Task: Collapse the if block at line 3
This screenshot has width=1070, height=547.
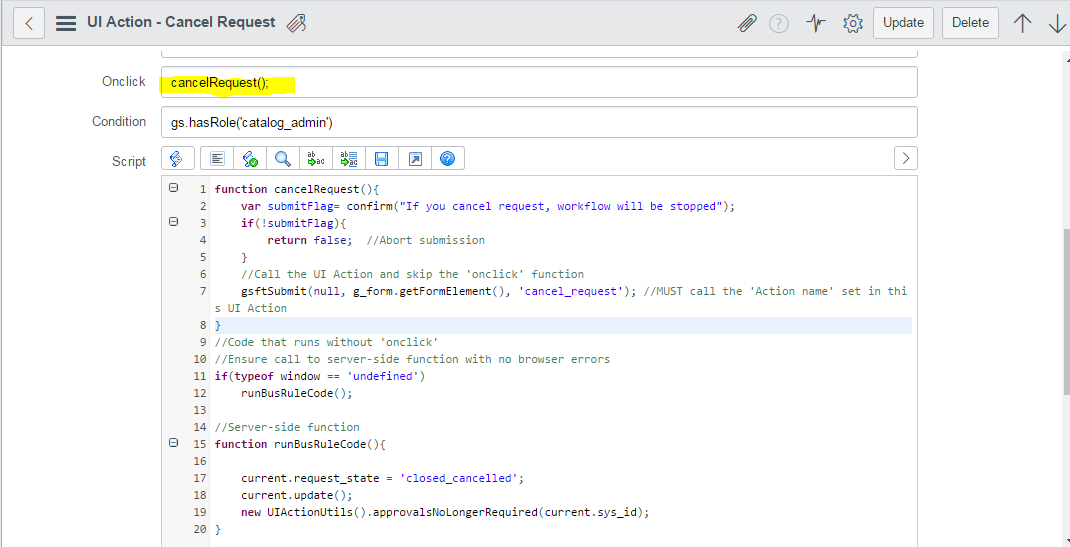Action: [x=173, y=222]
